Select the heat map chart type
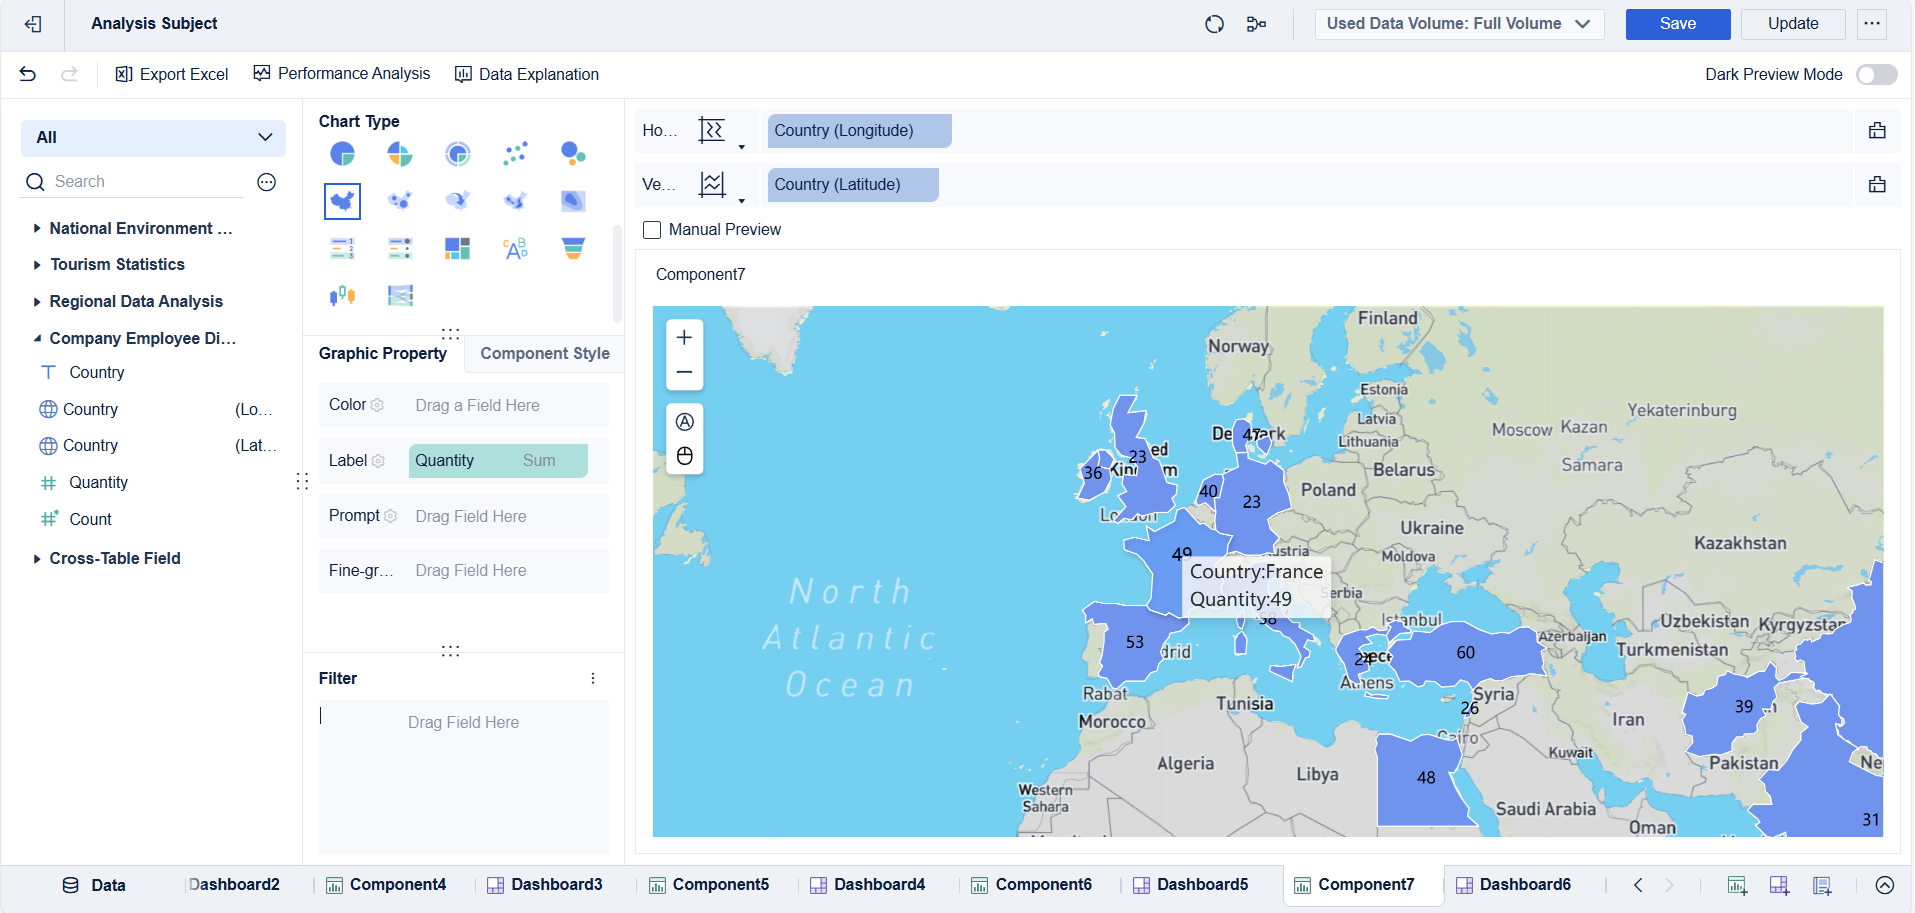The width and height of the screenshot is (1915, 913). (x=573, y=201)
